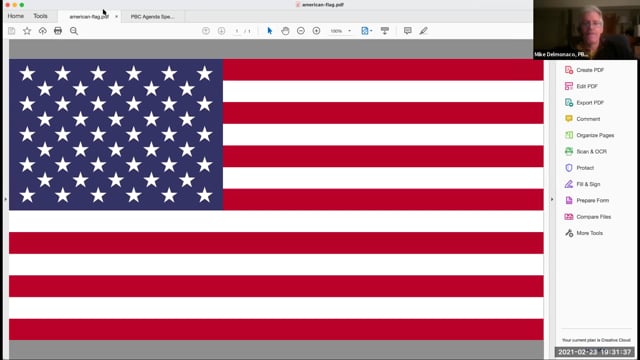This screenshot has height=360, width=640.
Task: Go to the previous page arrow
Action: (206, 31)
